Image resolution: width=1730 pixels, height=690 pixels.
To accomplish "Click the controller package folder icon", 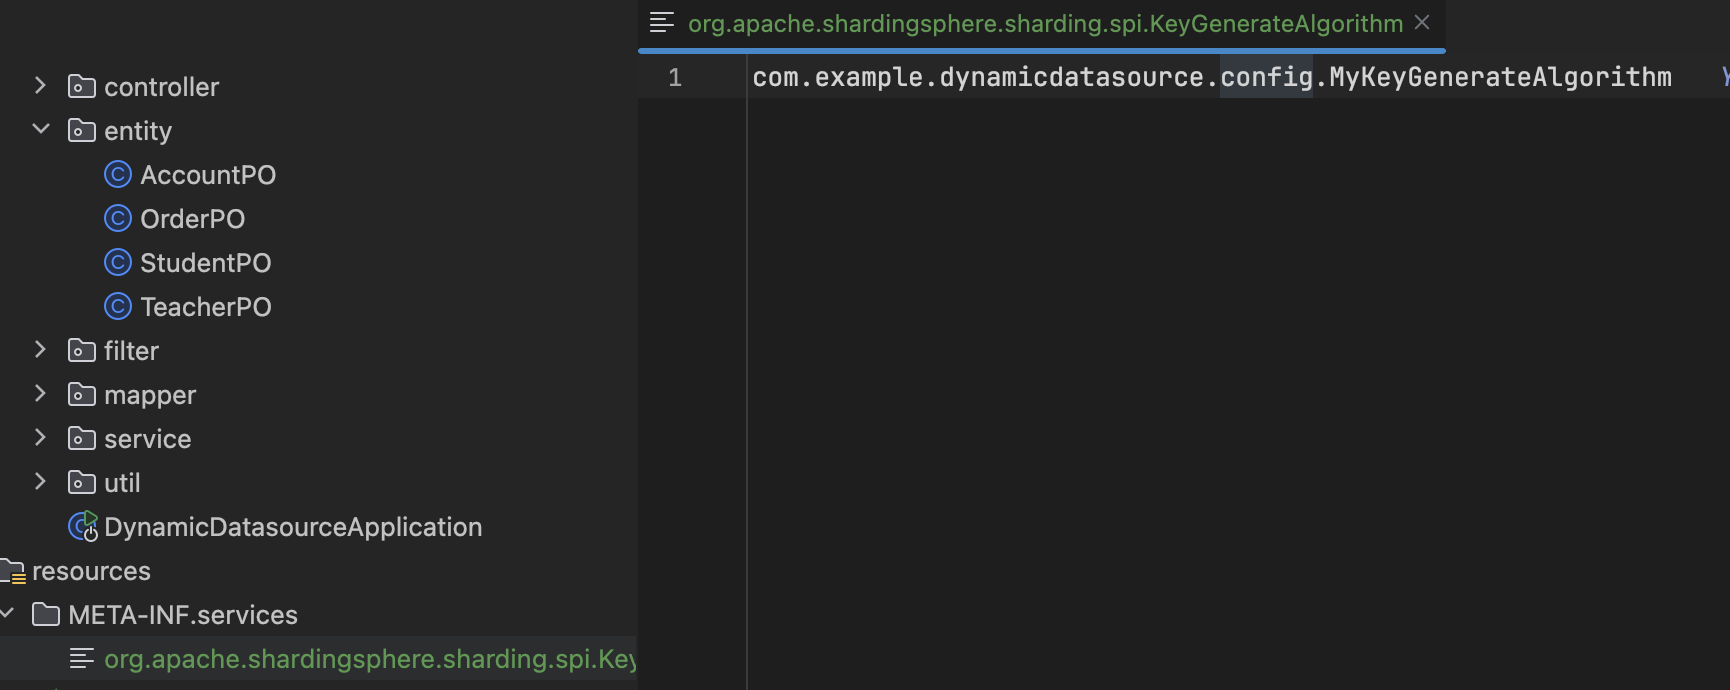I will point(82,87).
